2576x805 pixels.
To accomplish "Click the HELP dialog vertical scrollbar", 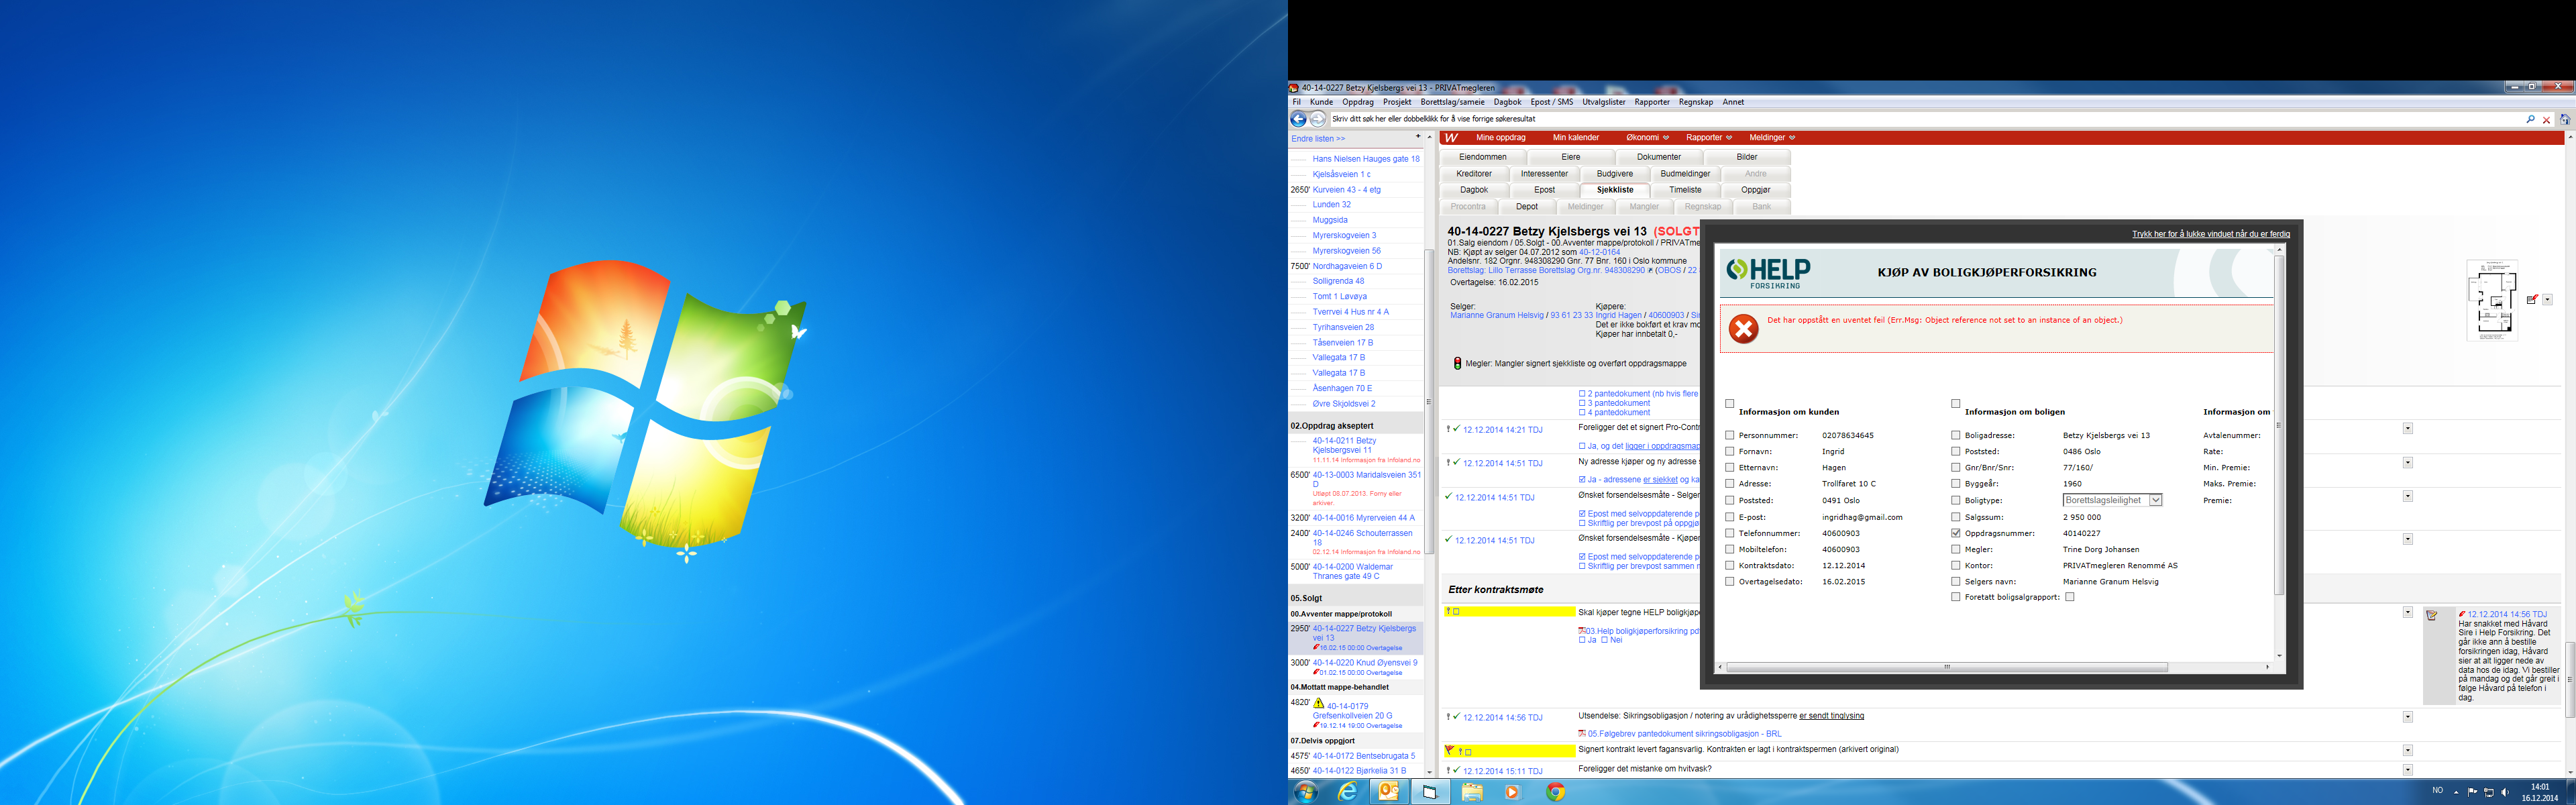I will (x=2279, y=426).
